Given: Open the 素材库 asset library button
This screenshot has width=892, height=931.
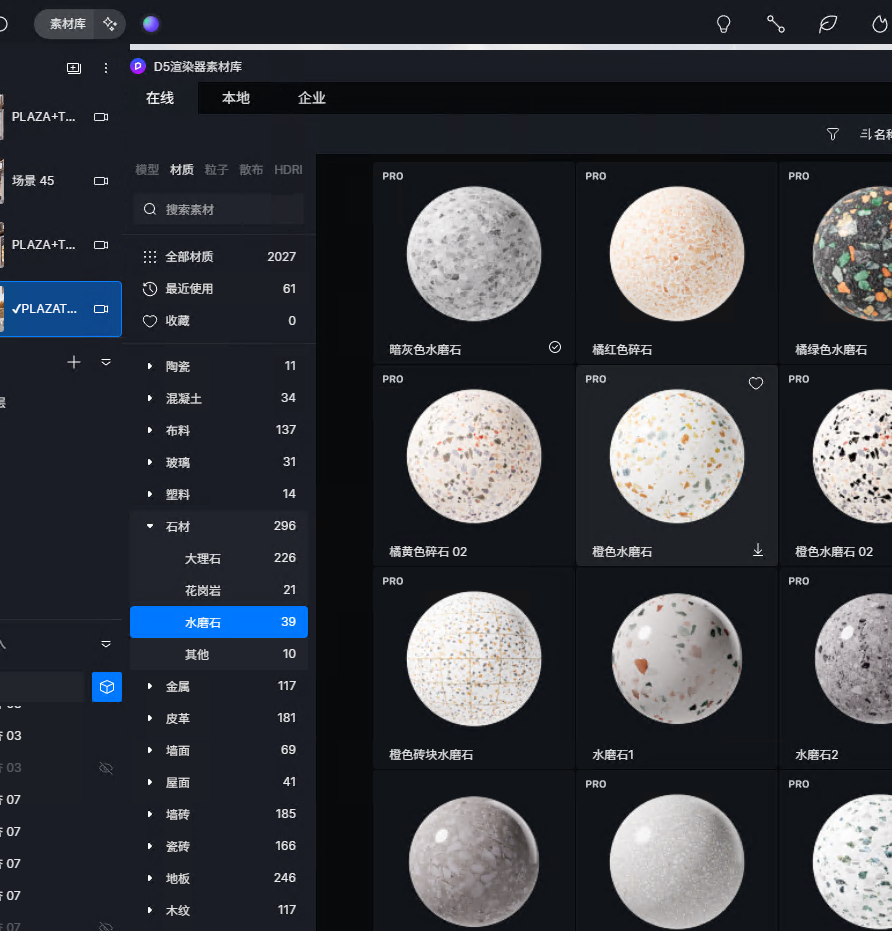Looking at the screenshot, I should pyautogui.click(x=68, y=24).
